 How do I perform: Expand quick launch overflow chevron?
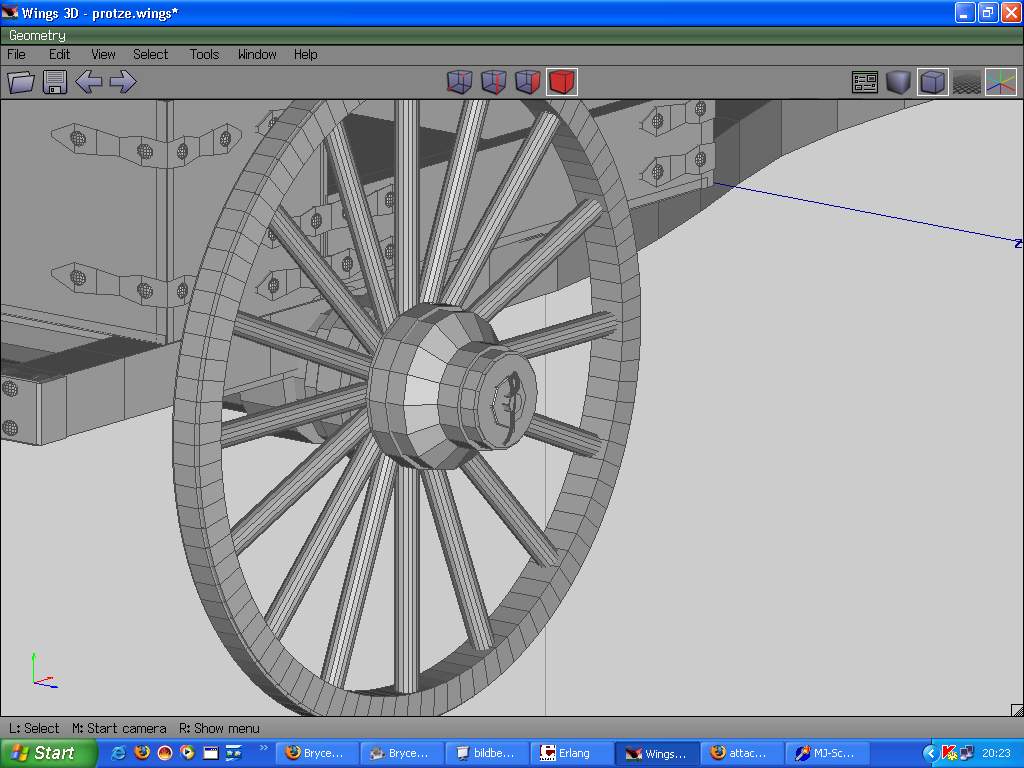pos(263,748)
